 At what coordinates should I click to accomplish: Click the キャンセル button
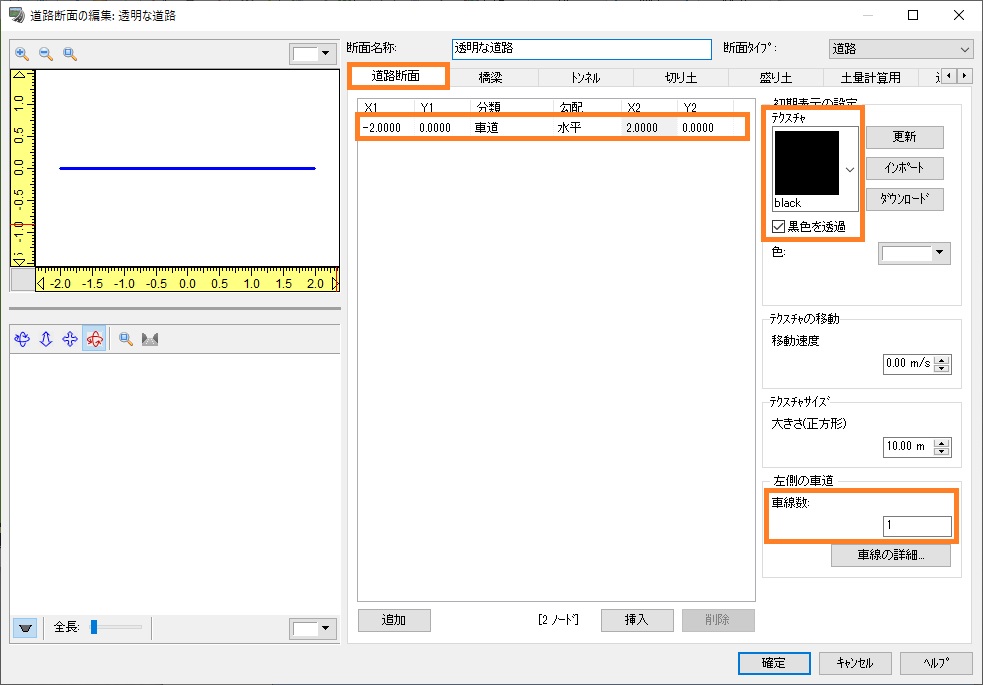[x=855, y=663]
